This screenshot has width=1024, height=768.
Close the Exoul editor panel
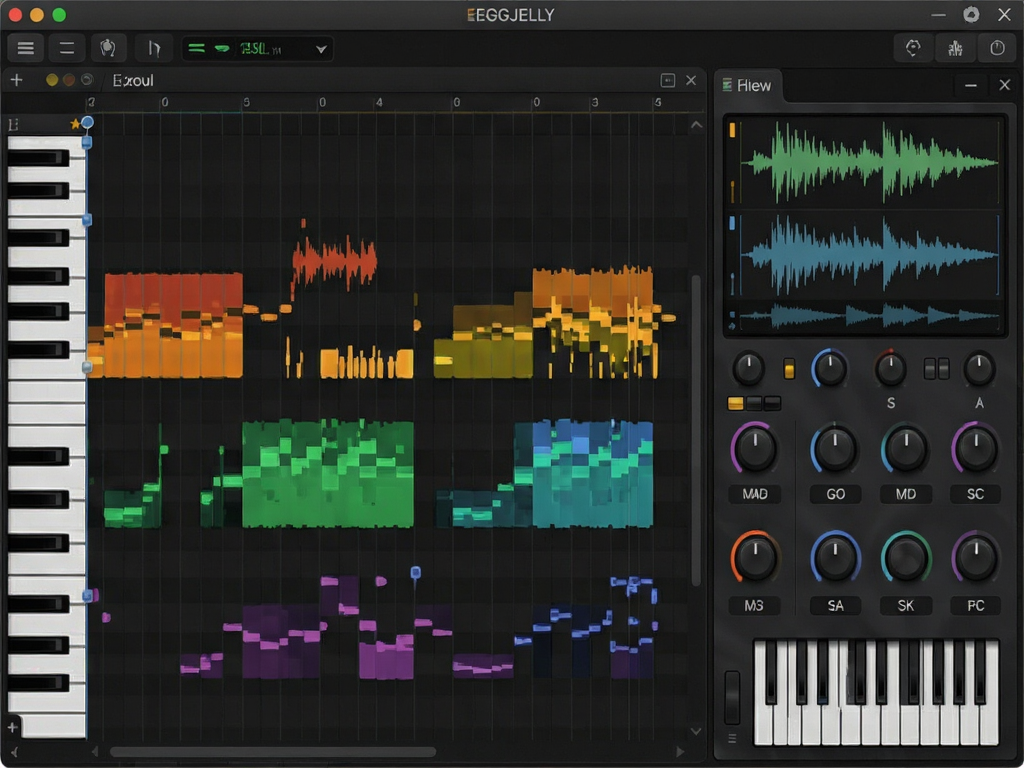691,80
